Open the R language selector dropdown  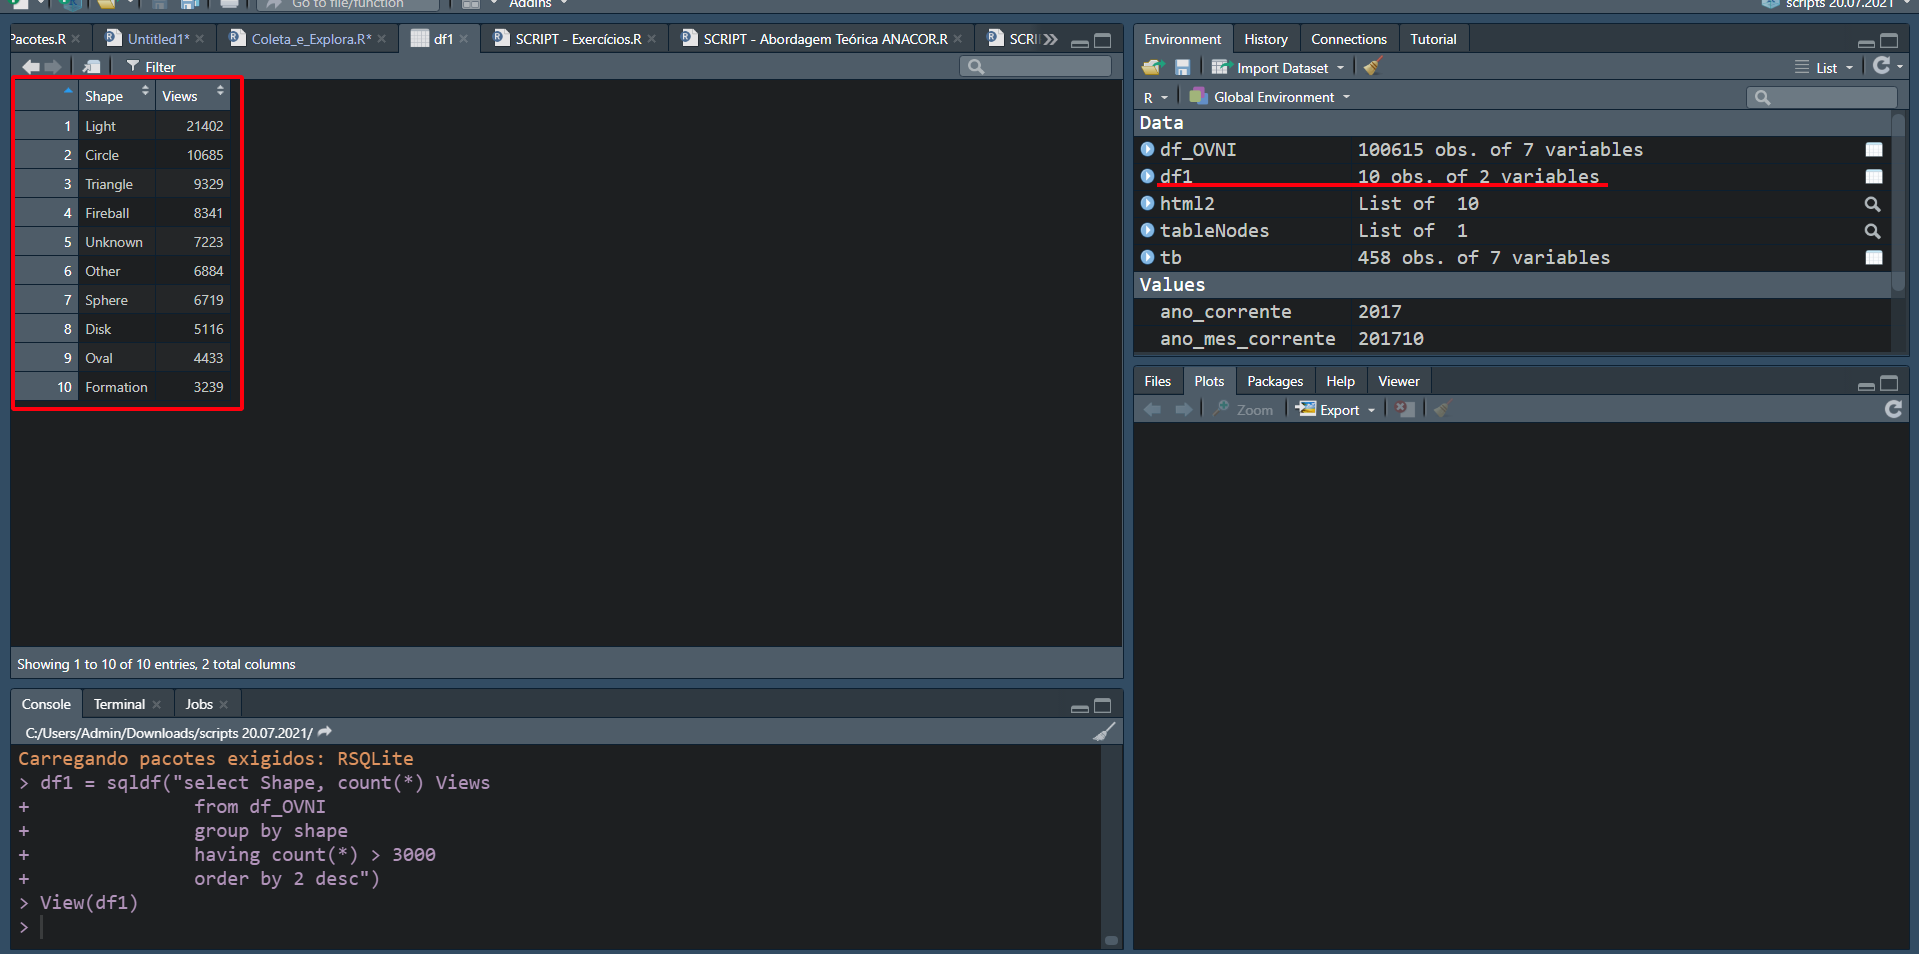[1156, 97]
